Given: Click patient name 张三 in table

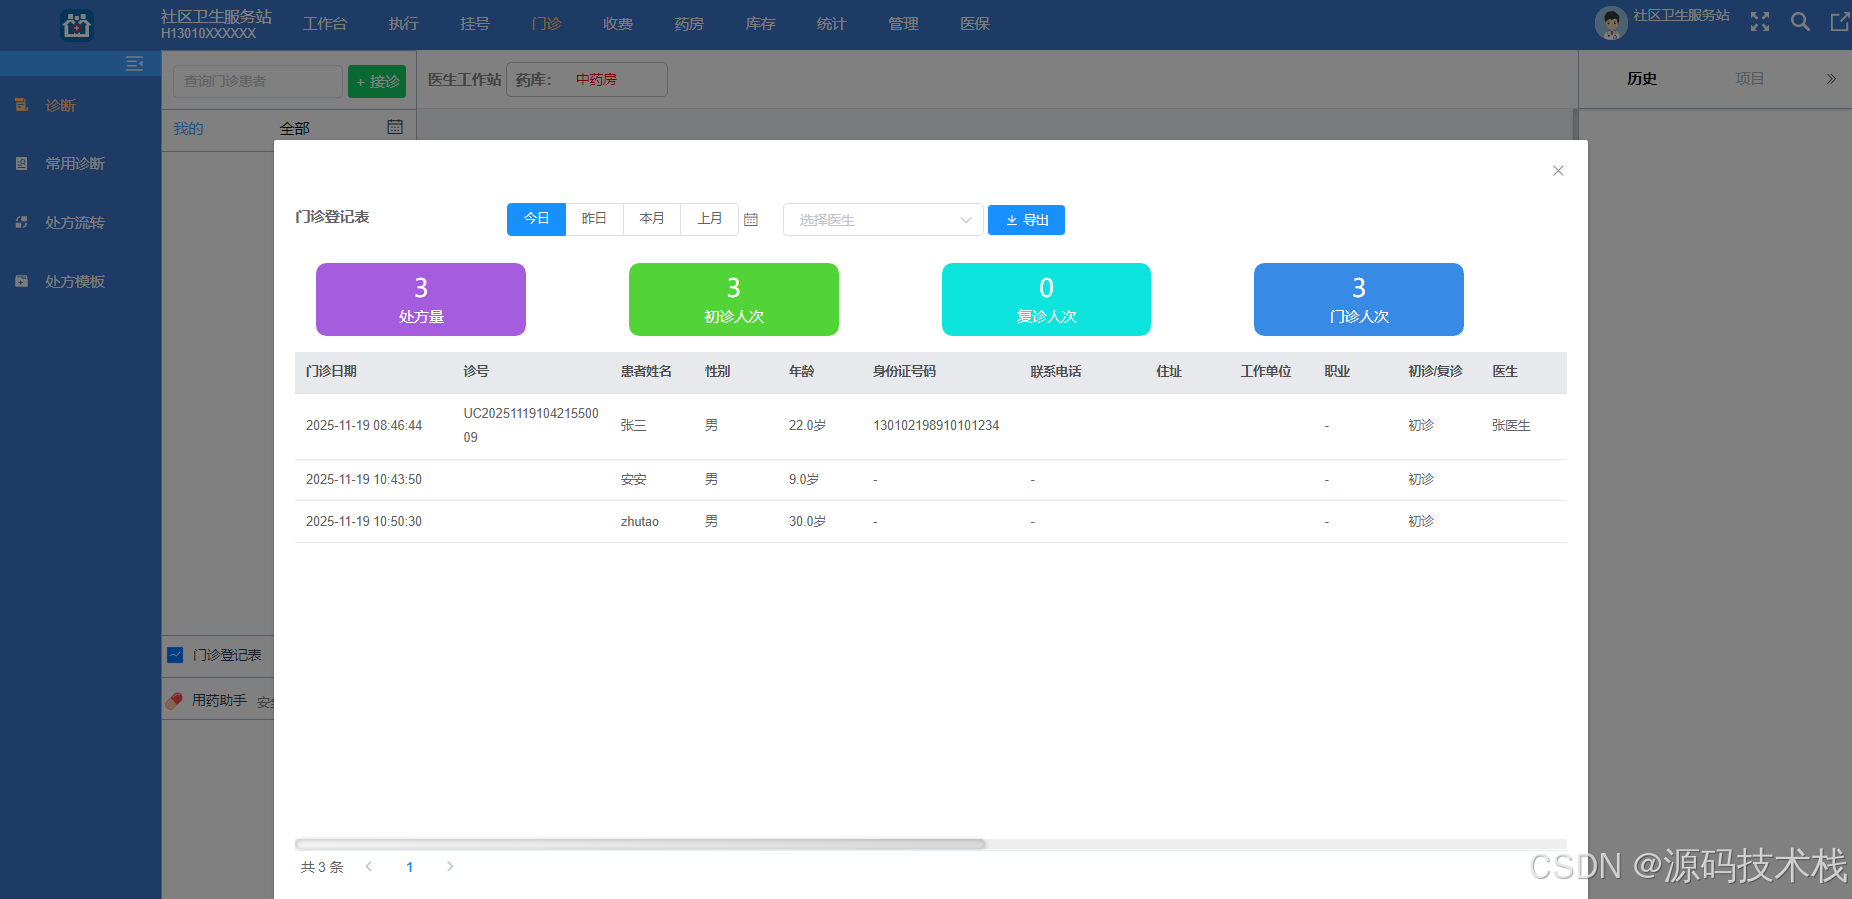Looking at the screenshot, I should point(634,426).
